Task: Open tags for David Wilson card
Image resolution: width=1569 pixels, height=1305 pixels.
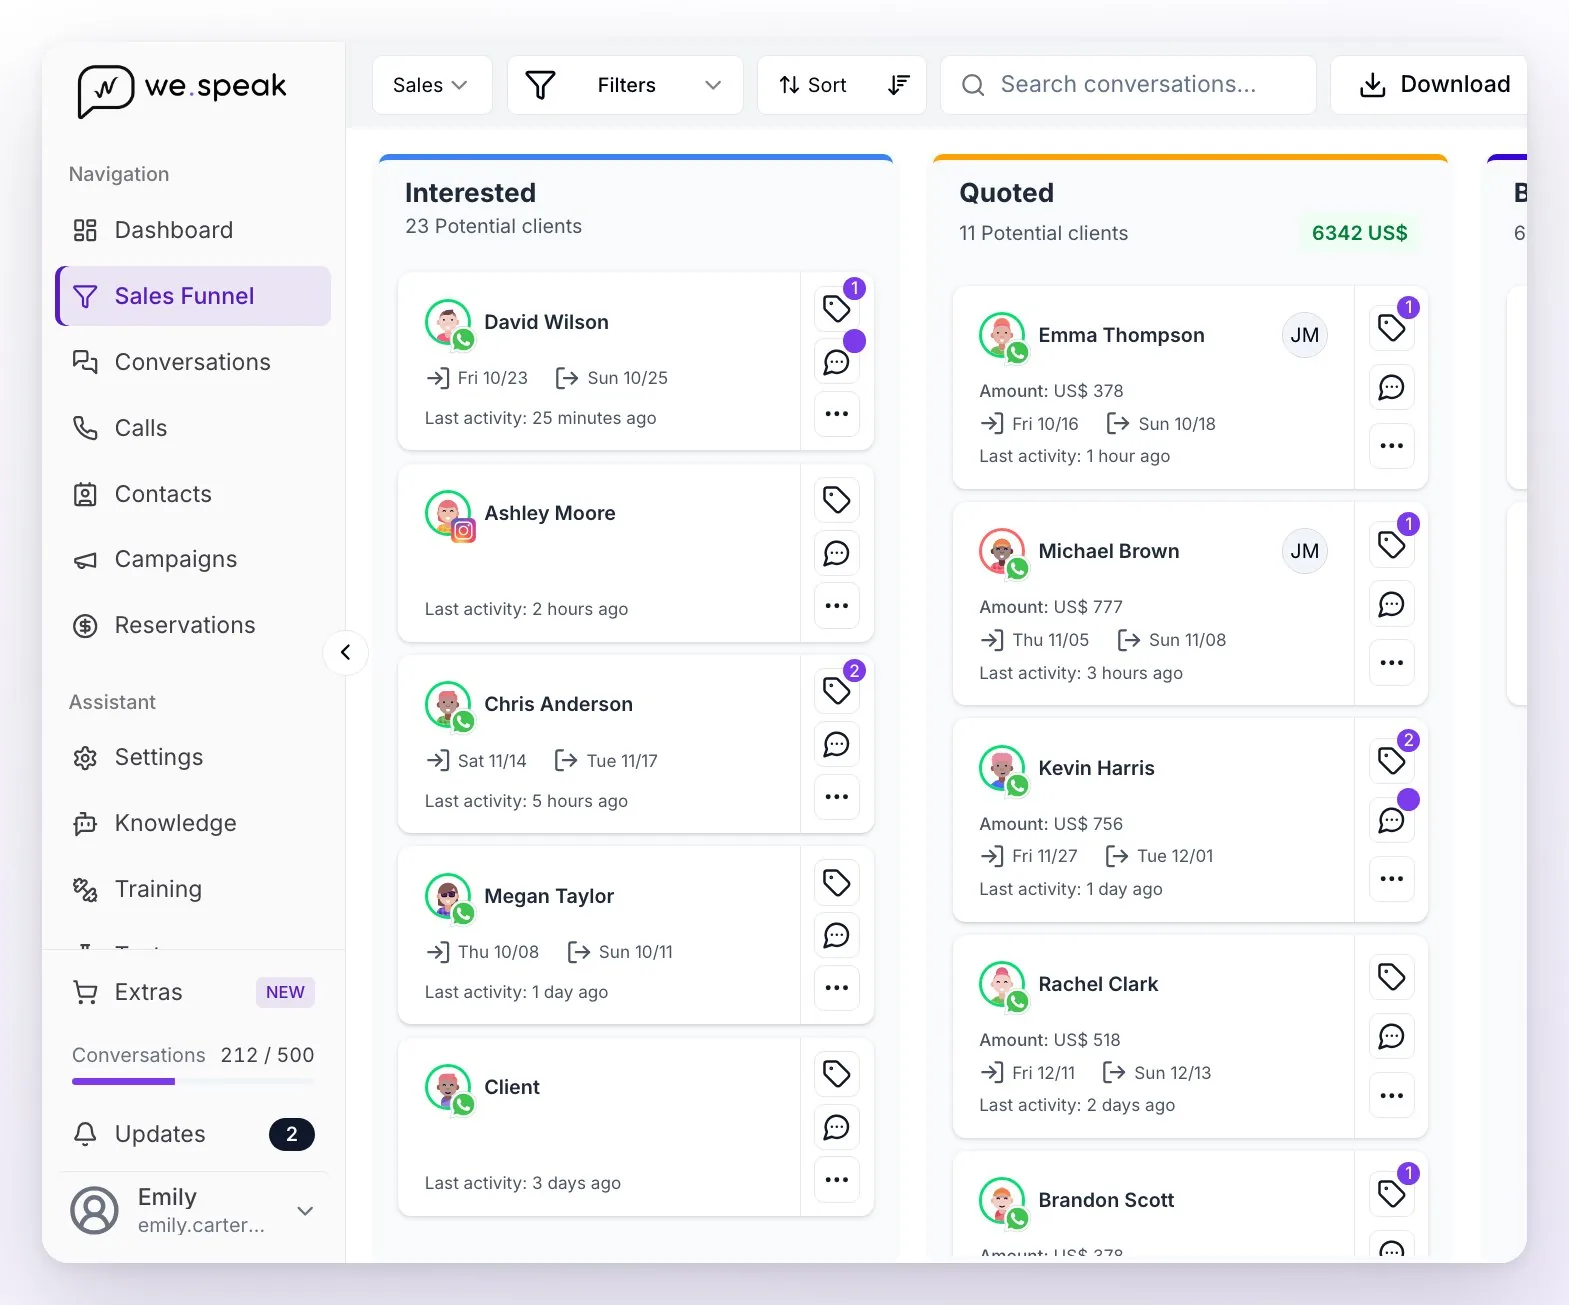Action: [837, 308]
